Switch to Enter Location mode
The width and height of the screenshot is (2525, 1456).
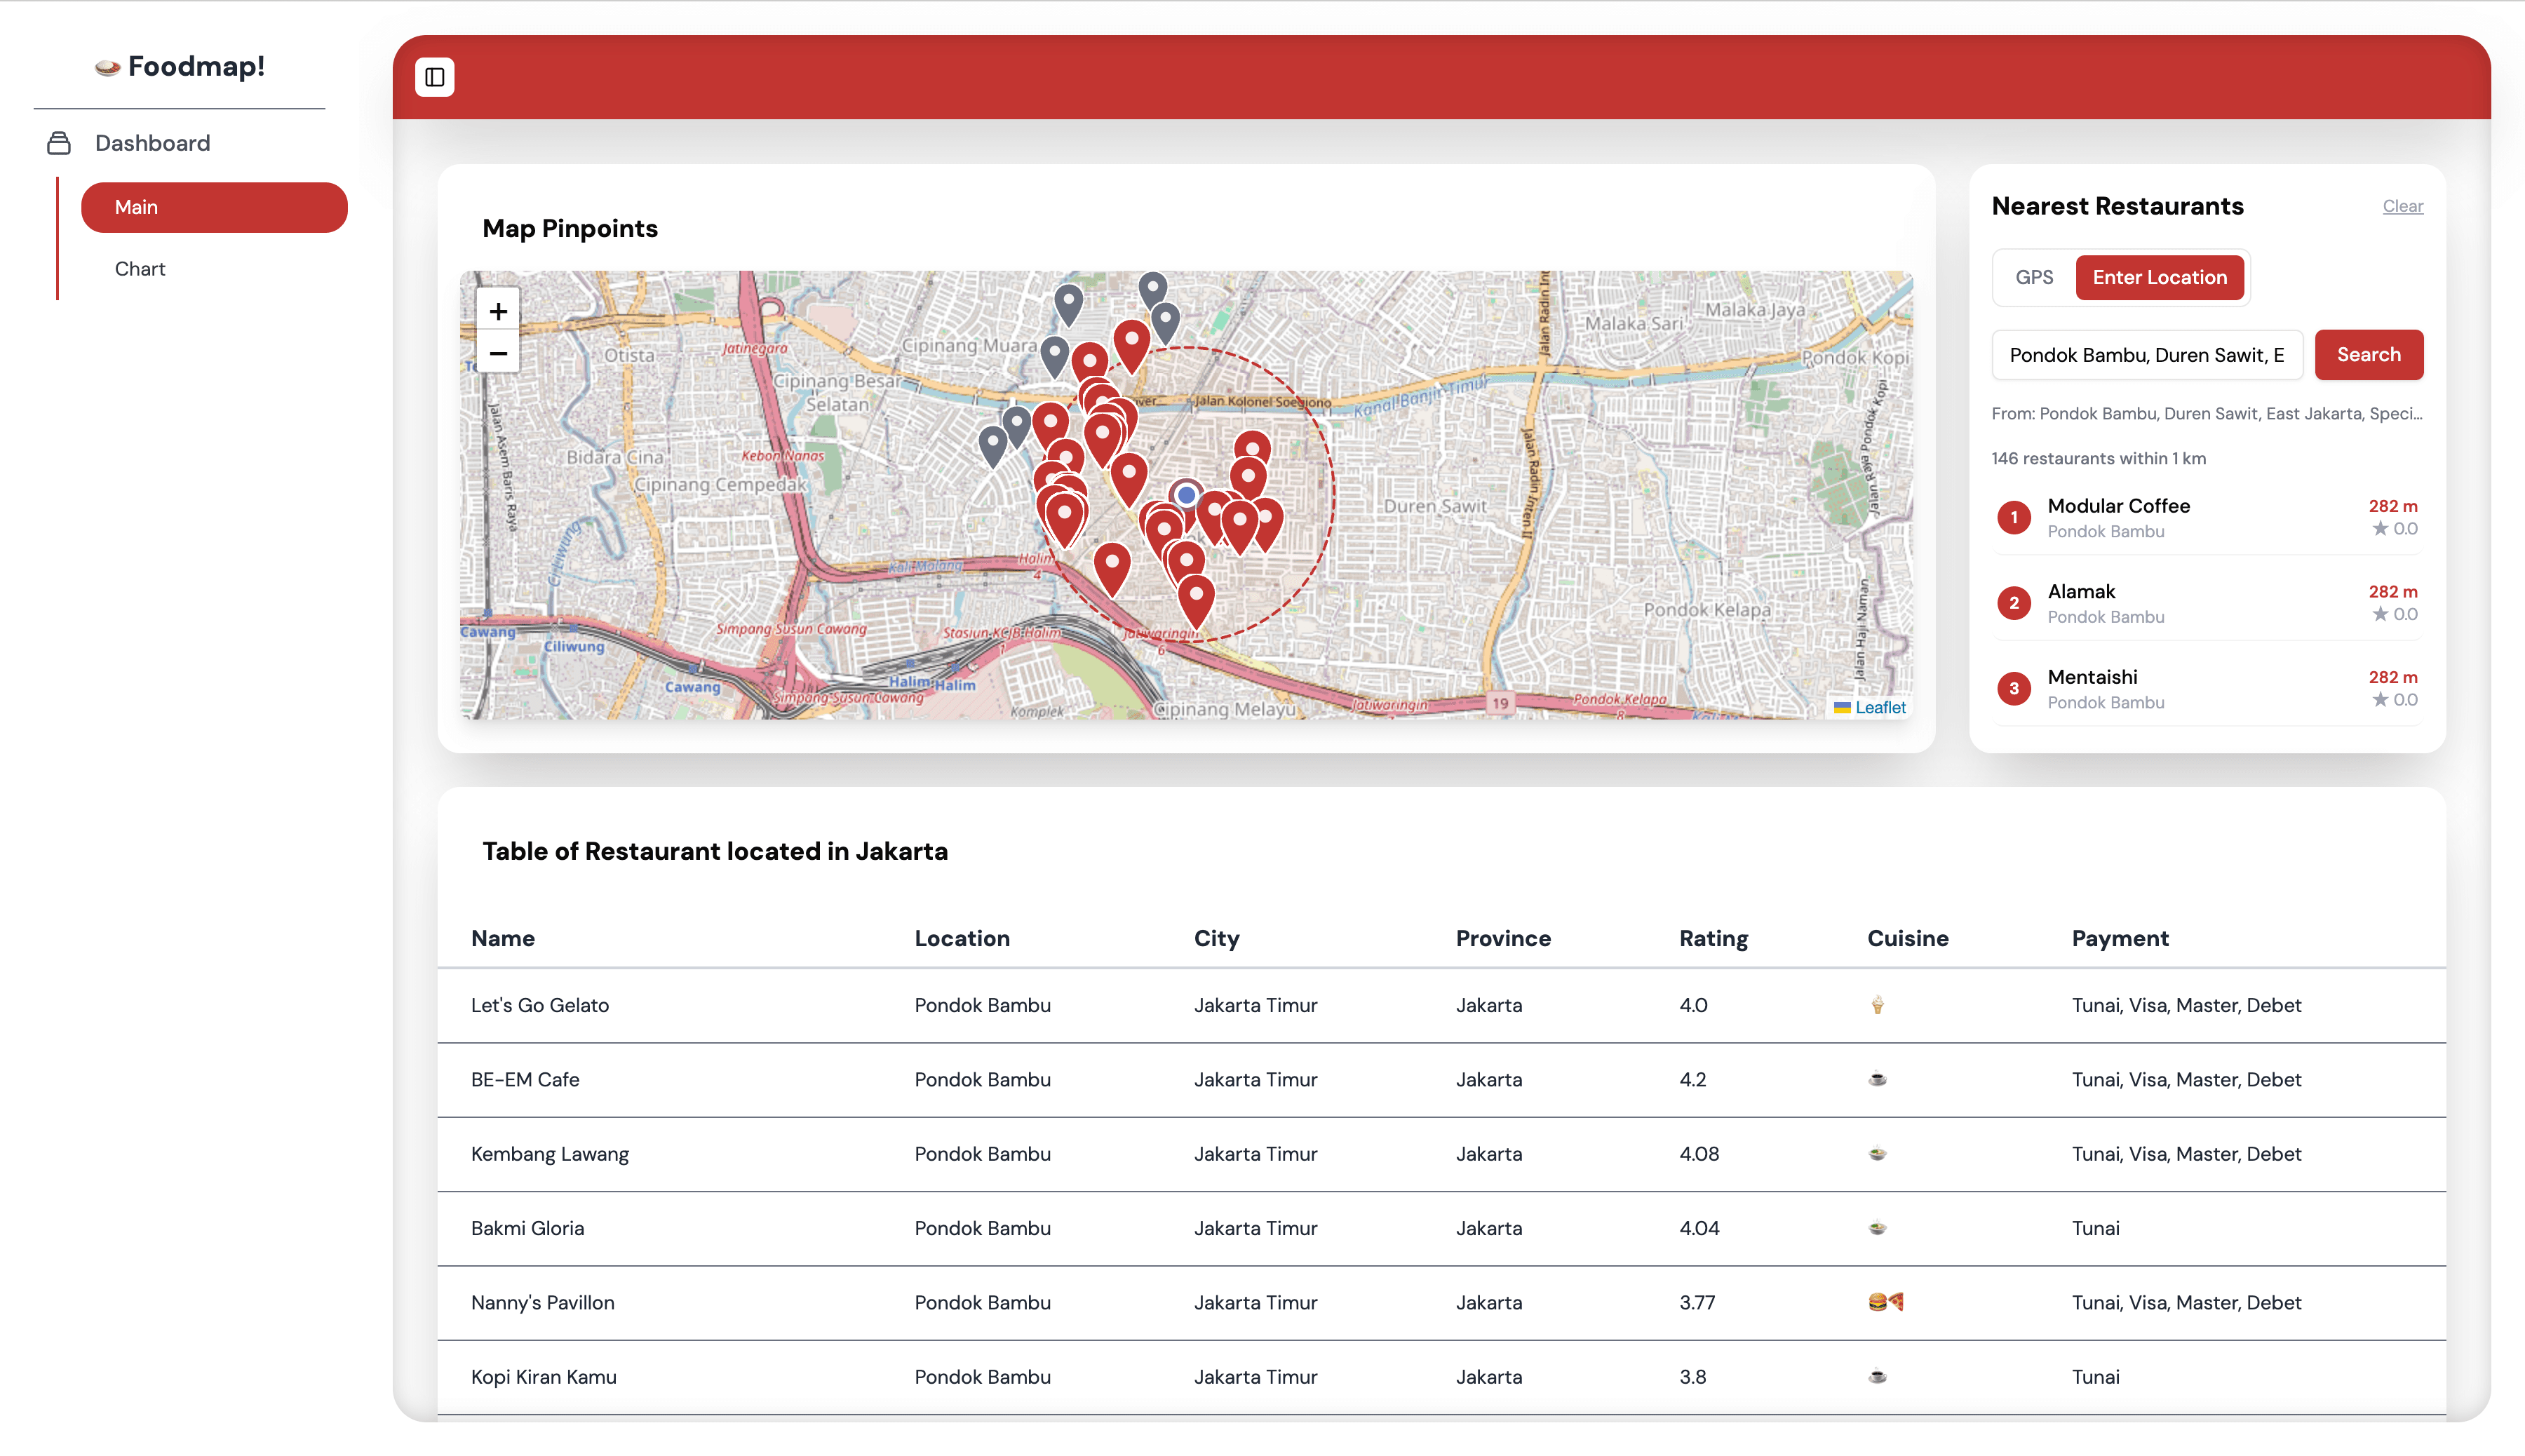[x=2160, y=277]
